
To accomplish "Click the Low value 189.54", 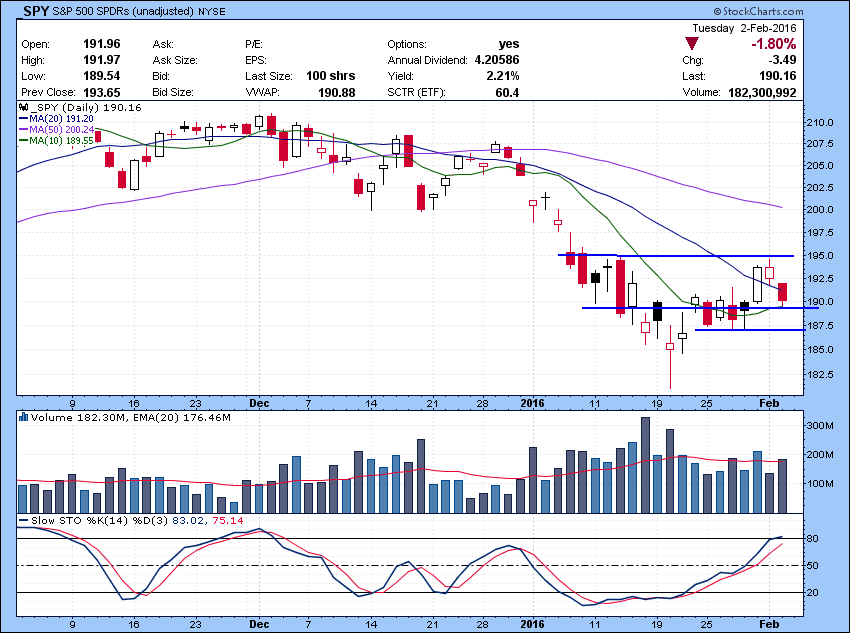I will [x=102, y=76].
